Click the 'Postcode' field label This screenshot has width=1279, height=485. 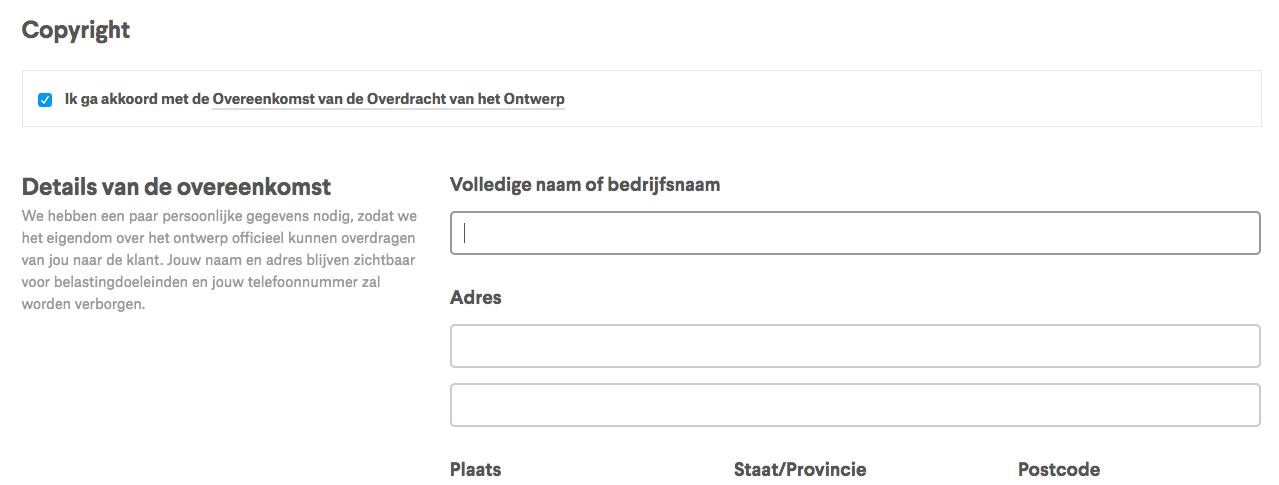point(1059,470)
